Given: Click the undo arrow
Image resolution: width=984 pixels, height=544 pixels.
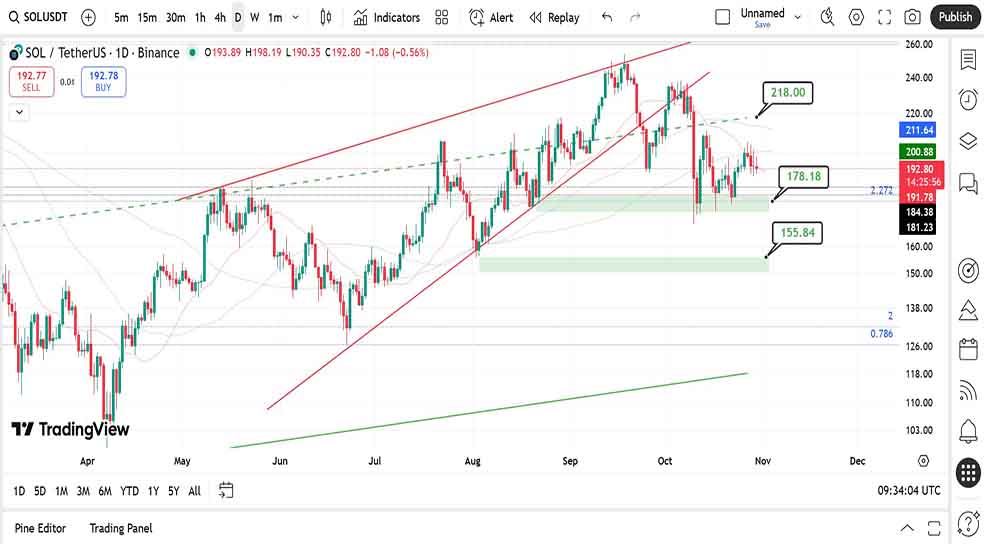Looking at the screenshot, I should (x=607, y=17).
